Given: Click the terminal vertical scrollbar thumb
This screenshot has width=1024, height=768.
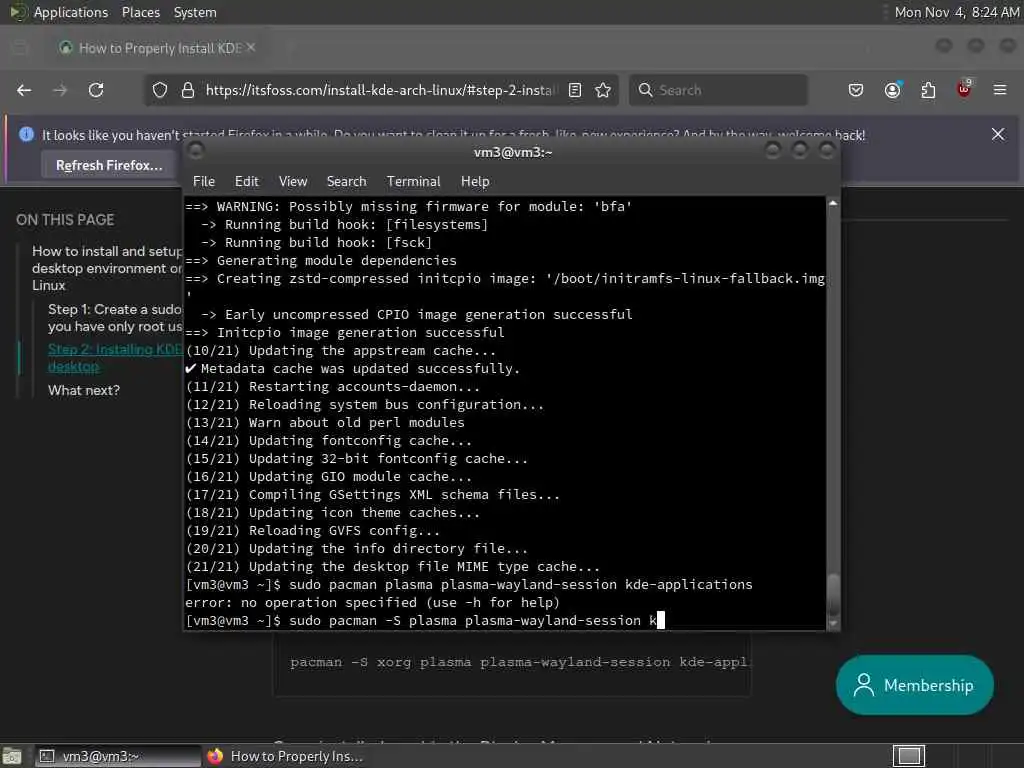Looking at the screenshot, I should 833,594.
